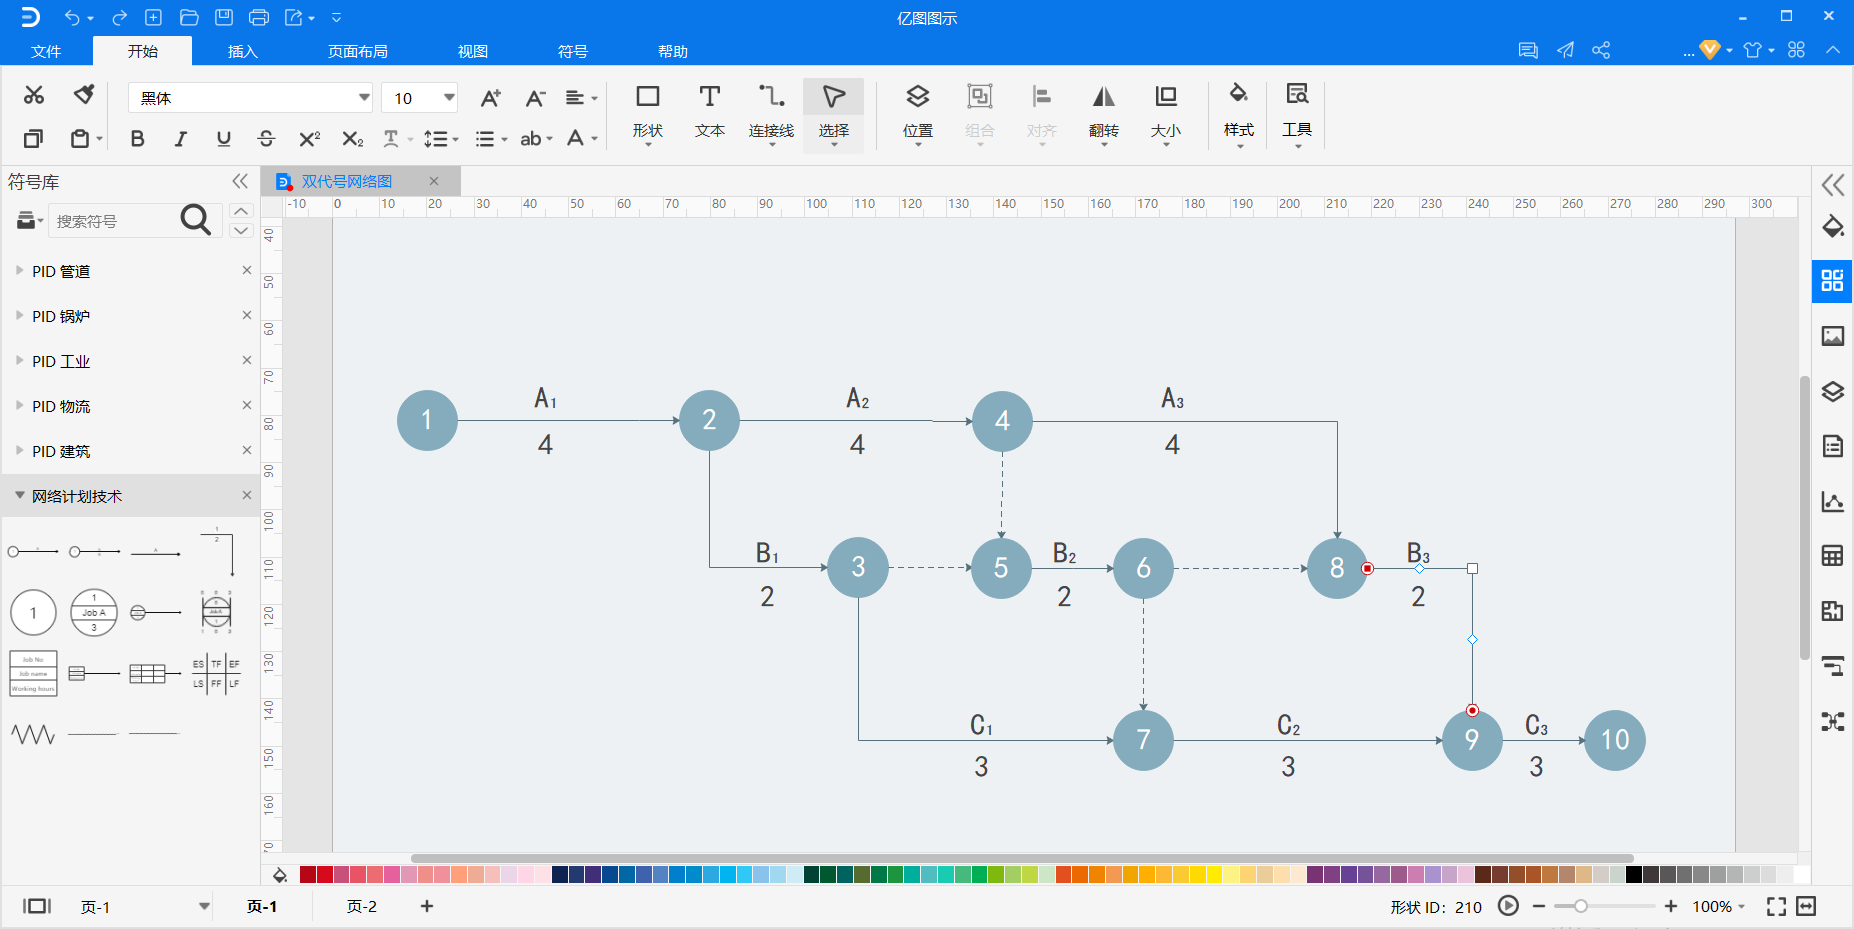Open the image panel in right sidebar
This screenshot has width=1854, height=929.
tap(1832, 336)
